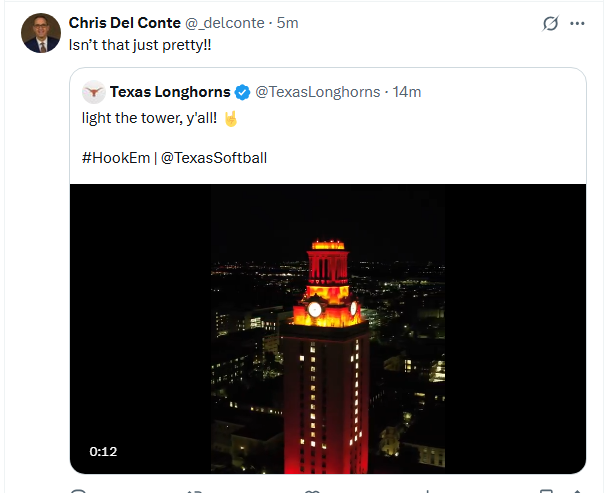
Task: Open quoted post text "light the tower, y'all!"
Action: 149,118
